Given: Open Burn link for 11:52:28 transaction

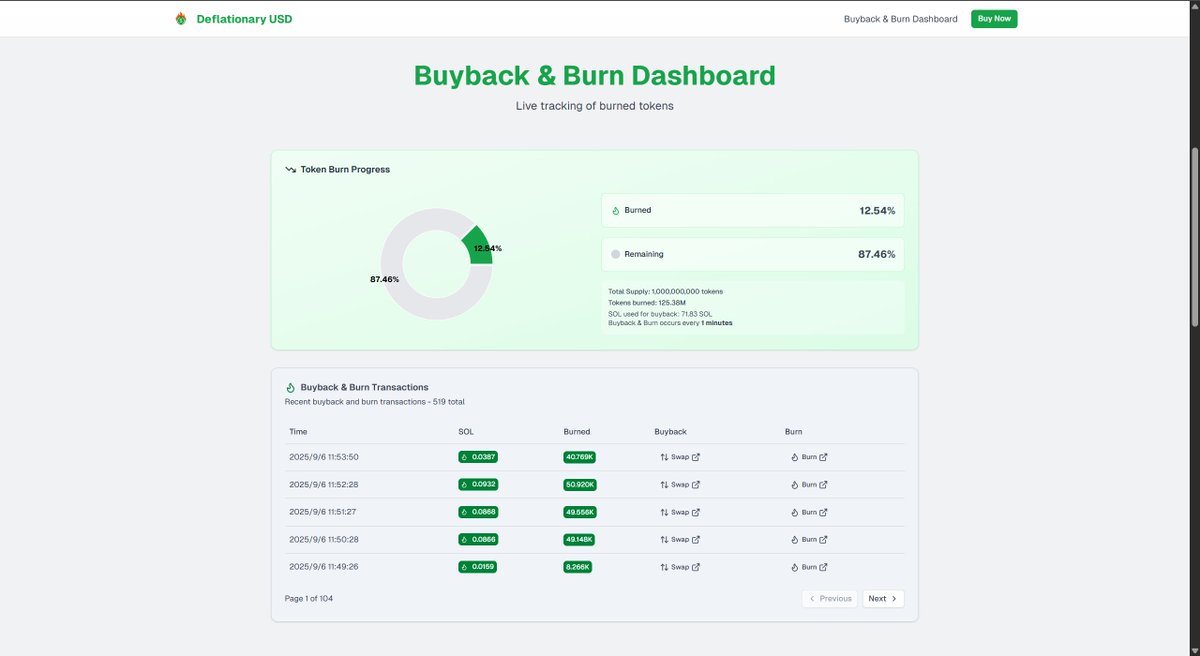Looking at the screenshot, I should click(x=809, y=485).
